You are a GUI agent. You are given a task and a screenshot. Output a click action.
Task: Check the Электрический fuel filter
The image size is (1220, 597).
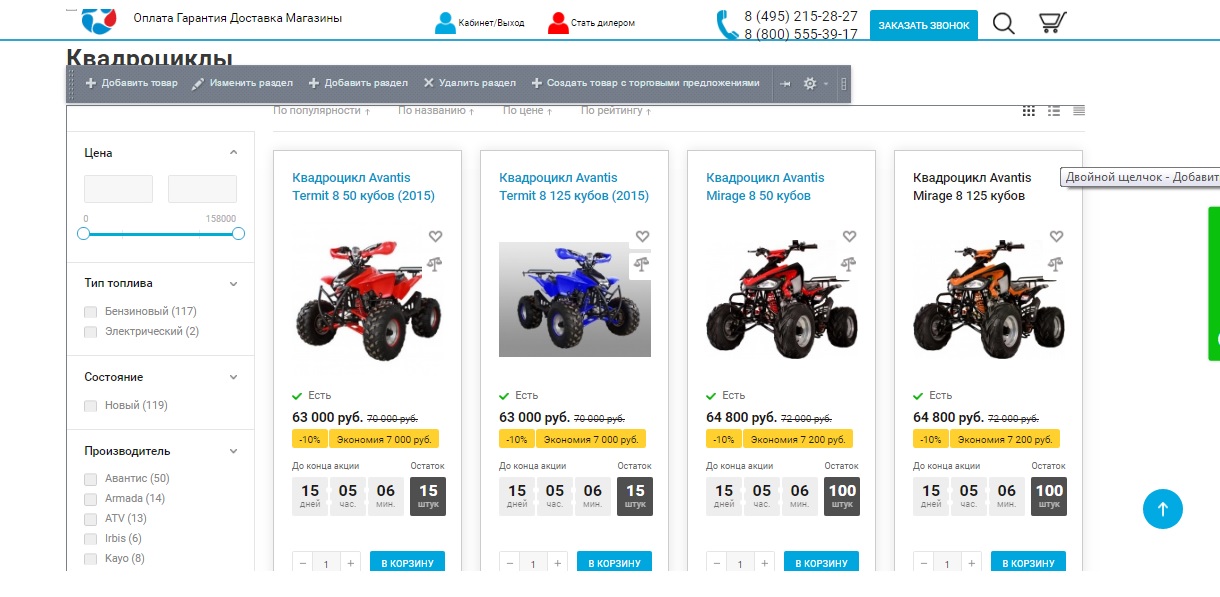[91, 332]
